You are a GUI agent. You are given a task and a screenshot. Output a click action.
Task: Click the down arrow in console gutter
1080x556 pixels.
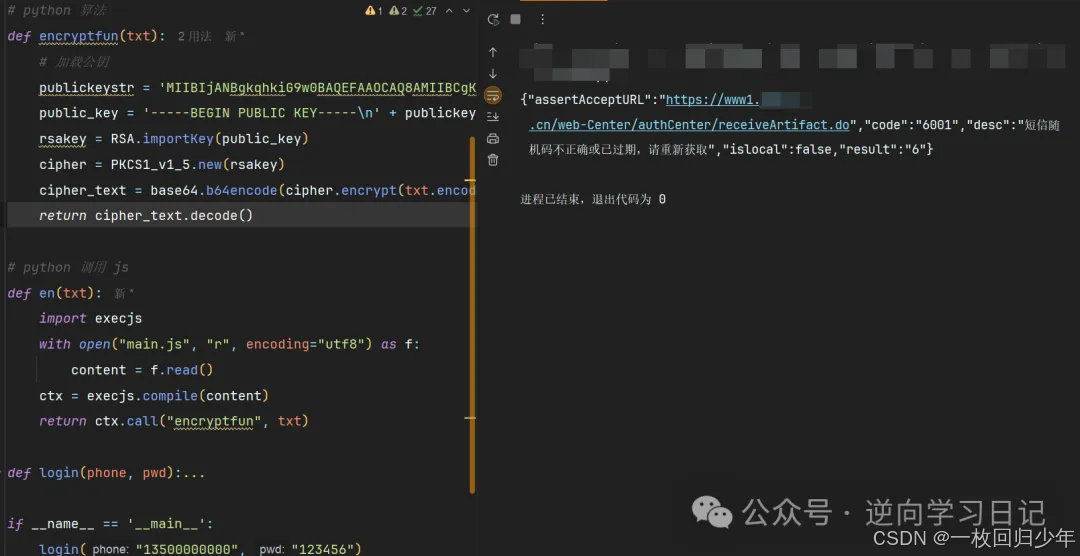click(492, 74)
